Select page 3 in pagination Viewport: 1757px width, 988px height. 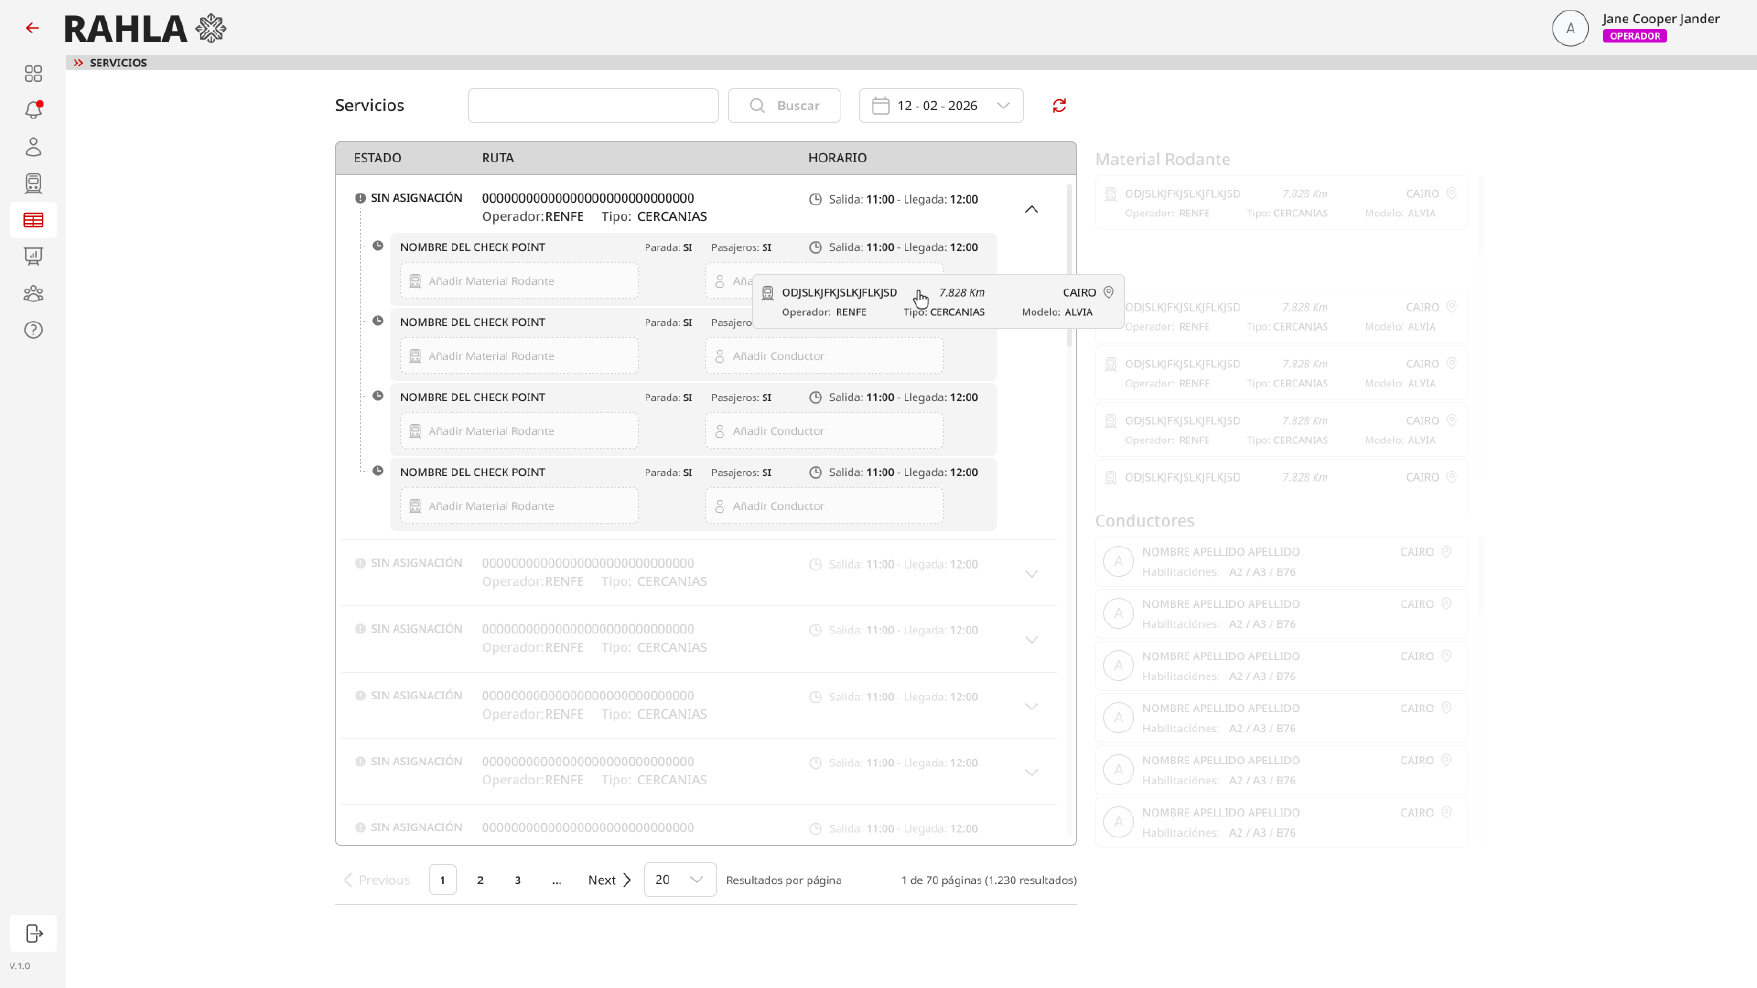(x=518, y=880)
